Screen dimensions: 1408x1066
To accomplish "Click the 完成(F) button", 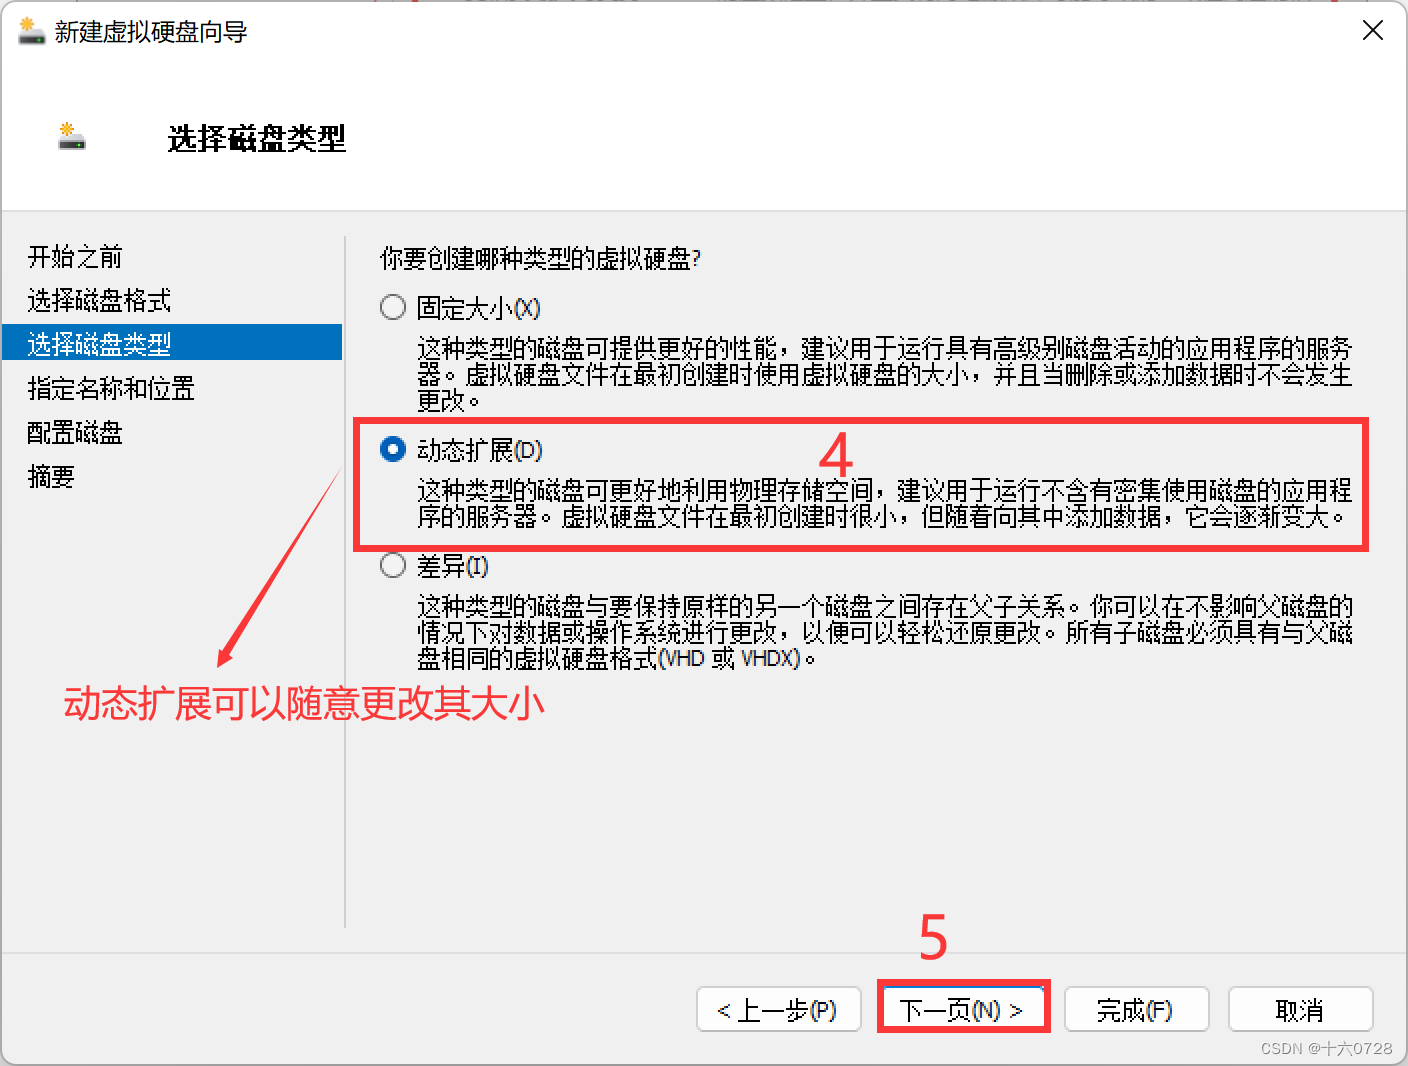I will coord(1137,1010).
